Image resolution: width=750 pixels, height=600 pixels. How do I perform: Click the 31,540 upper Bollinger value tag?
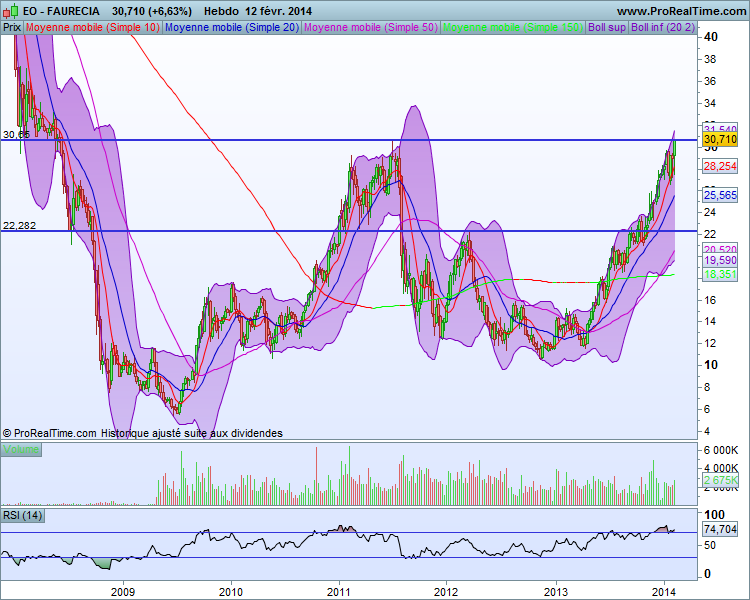pyautogui.click(x=720, y=128)
